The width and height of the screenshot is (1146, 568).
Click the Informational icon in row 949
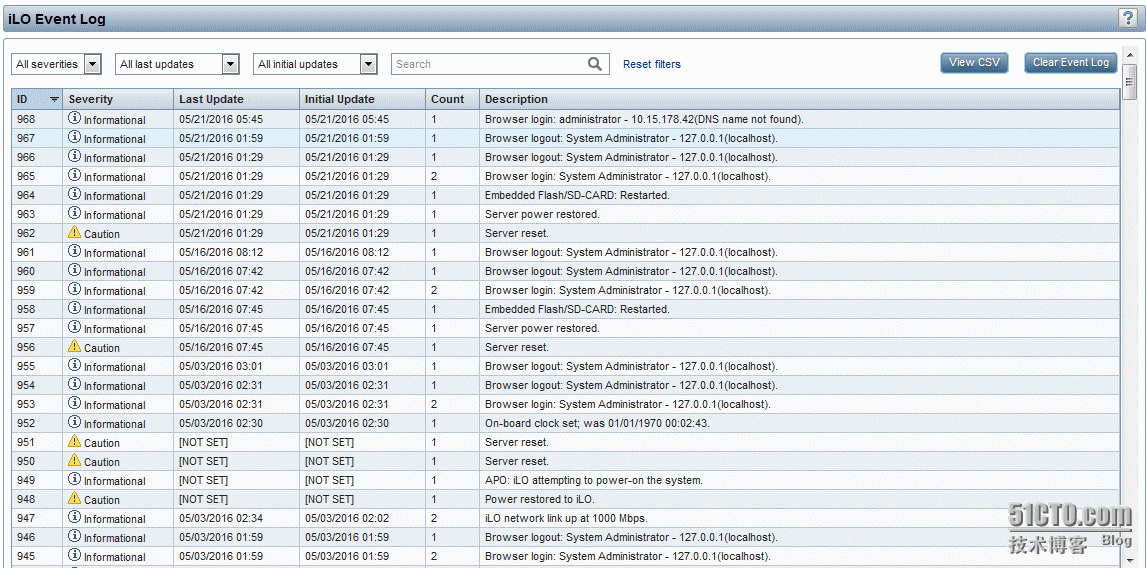click(75, 479)
